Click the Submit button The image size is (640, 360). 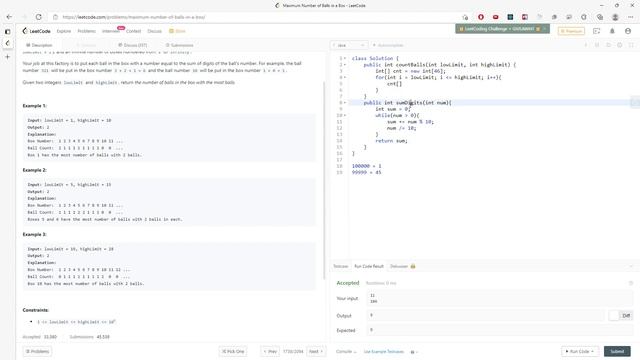(617, 351)
